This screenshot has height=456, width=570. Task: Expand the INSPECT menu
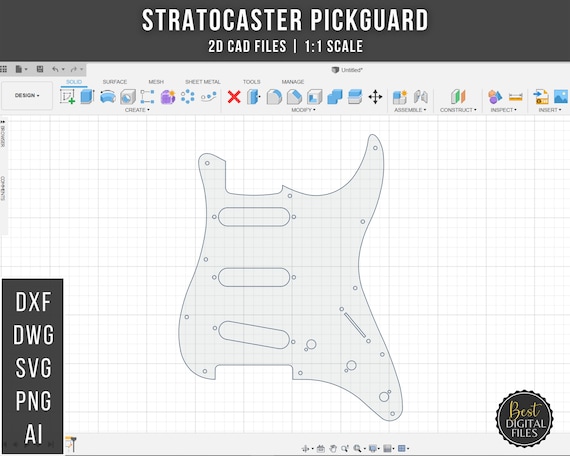coord(503,110)
